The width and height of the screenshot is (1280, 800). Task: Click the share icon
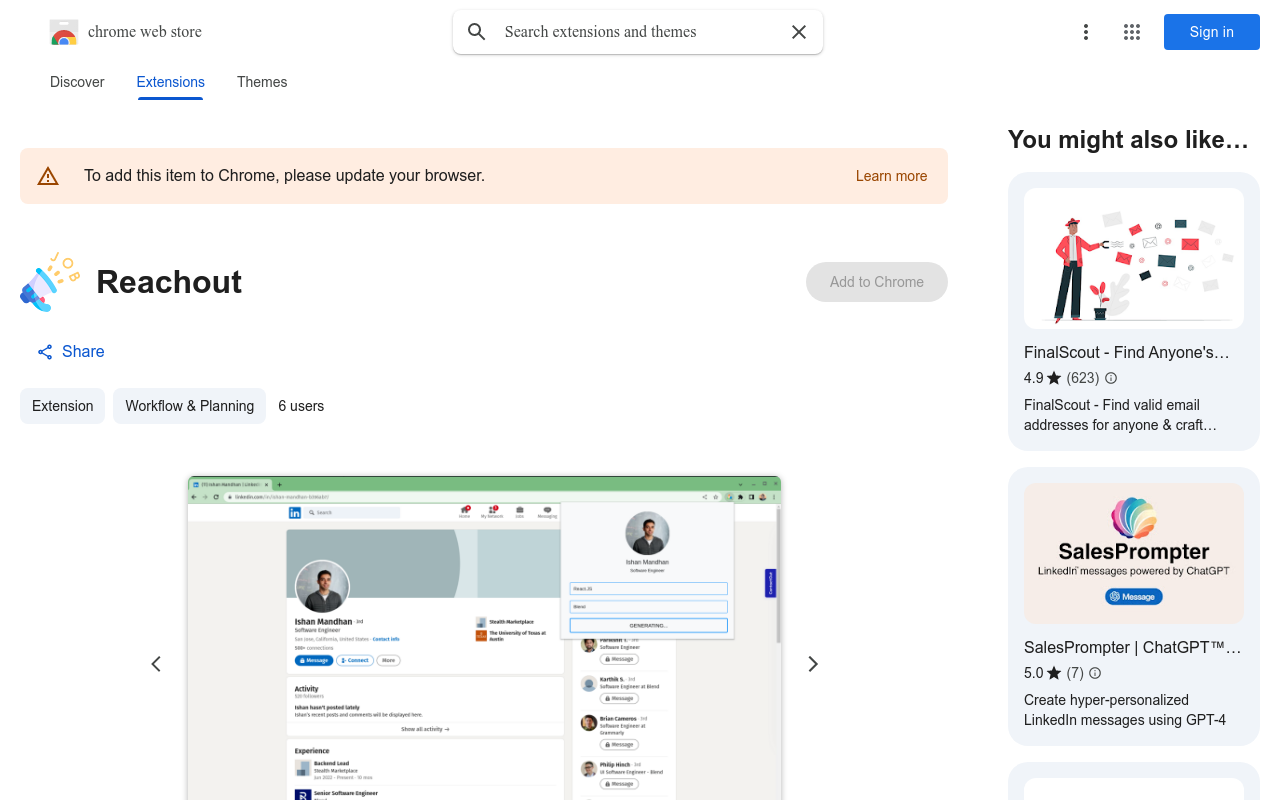pyautogui.click(x=45, y=352)
